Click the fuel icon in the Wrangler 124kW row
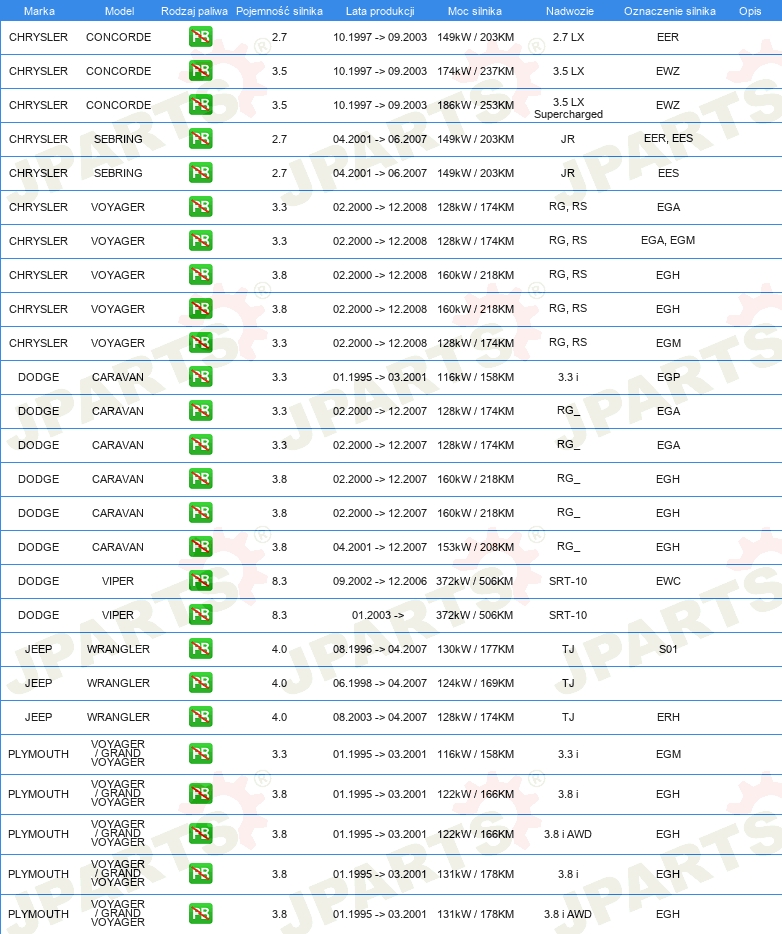782x934 pixels. click(x=201, y=682)
